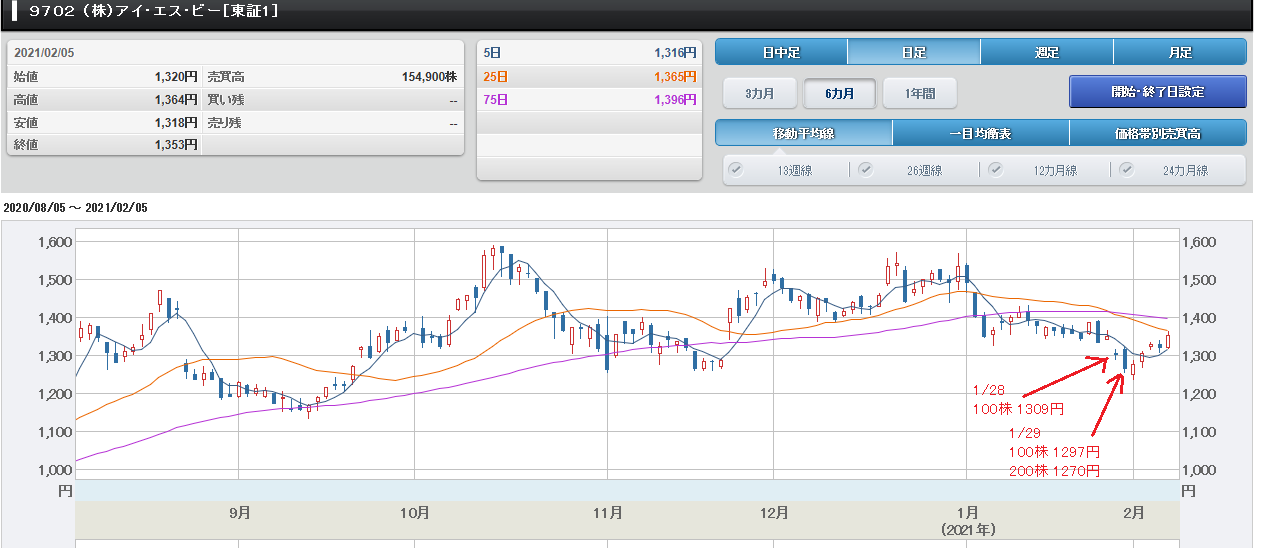
Task: Choose the 6カ月 period button
Action: coord(840,93)
